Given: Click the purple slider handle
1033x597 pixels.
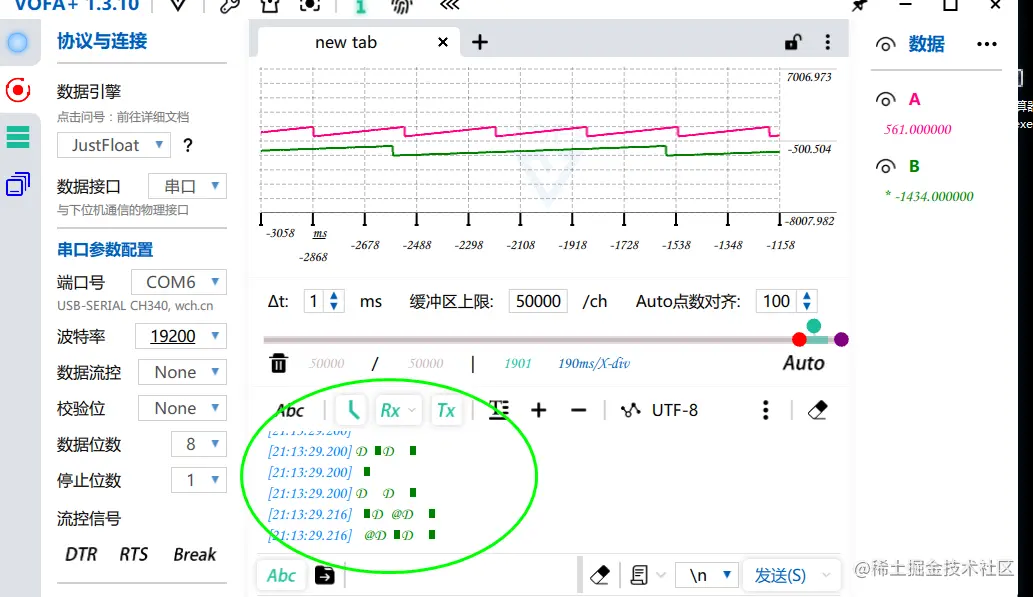Looking at the screenshot, I should pos(841,339).
